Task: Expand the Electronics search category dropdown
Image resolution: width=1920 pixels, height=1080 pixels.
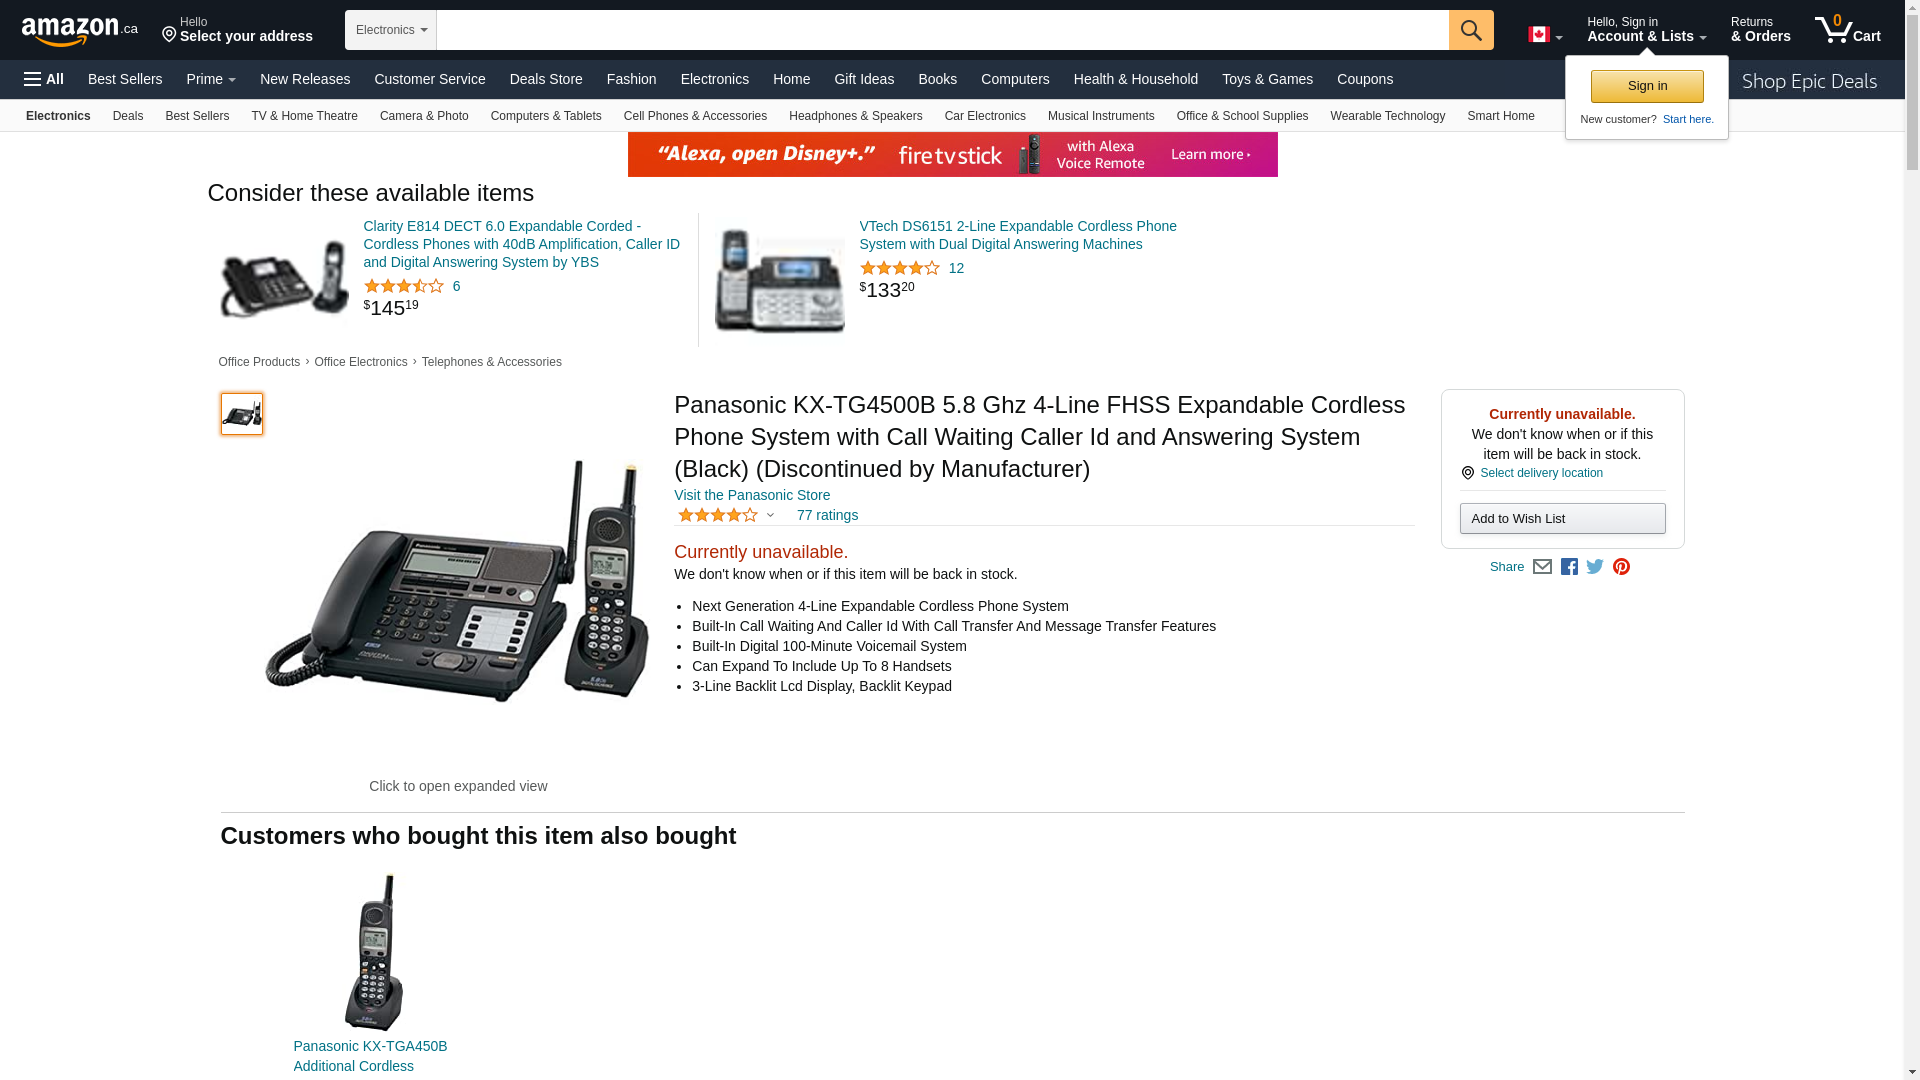Action: [x=391, y=30]
